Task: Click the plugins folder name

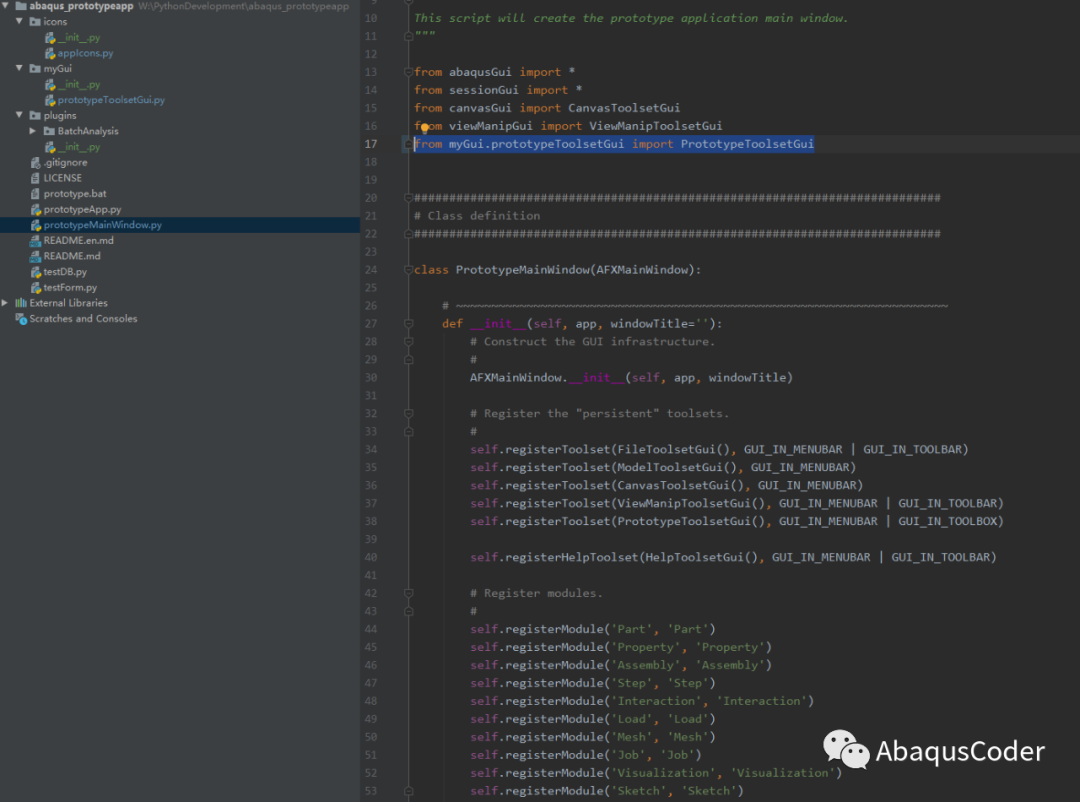Action: (60, 115)
